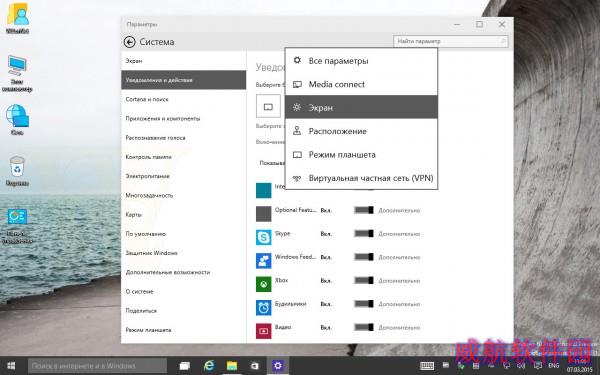The image size is (600, 375).
Task: Open Cortana и поиск section
Action: [x=184, y=99]
